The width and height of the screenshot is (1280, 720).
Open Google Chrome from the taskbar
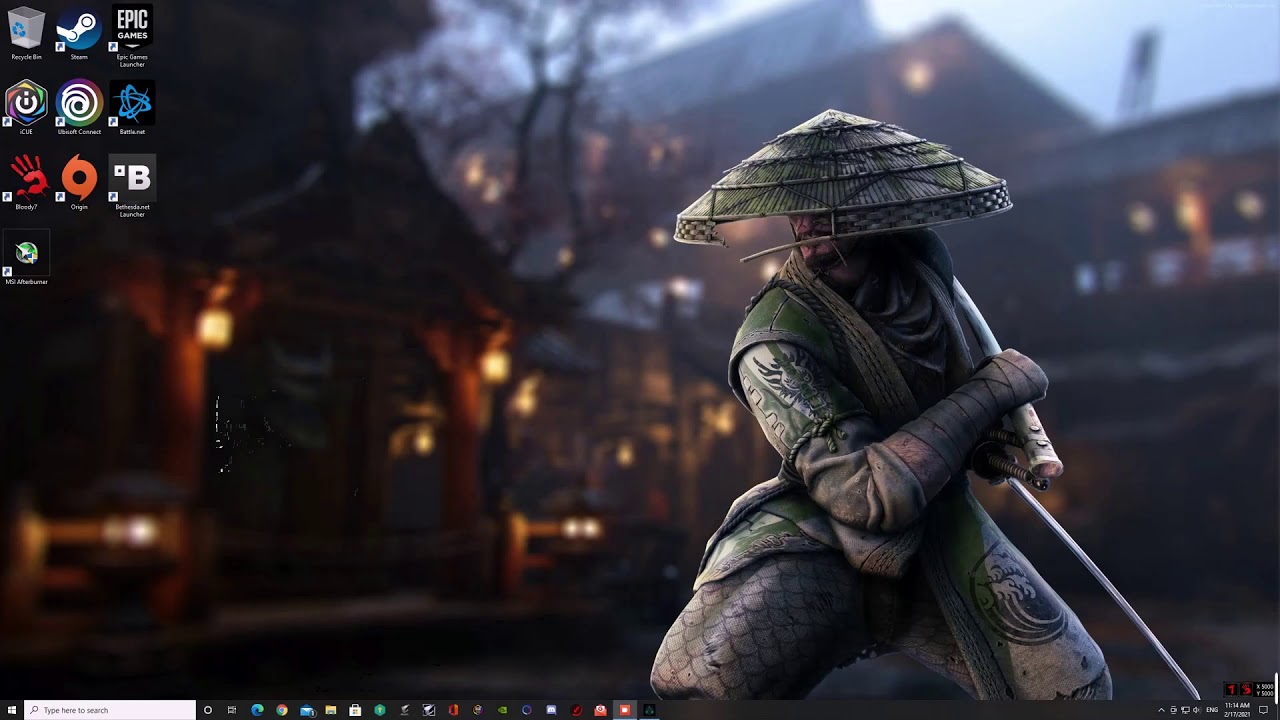(x=282, y=710)
